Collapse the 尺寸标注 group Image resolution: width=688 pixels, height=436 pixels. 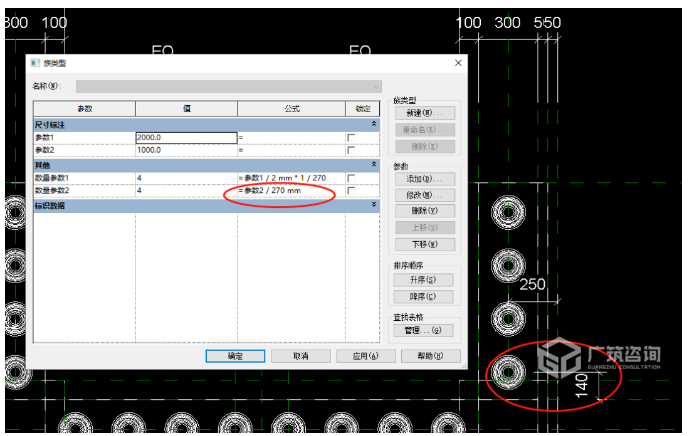point(374,125)
